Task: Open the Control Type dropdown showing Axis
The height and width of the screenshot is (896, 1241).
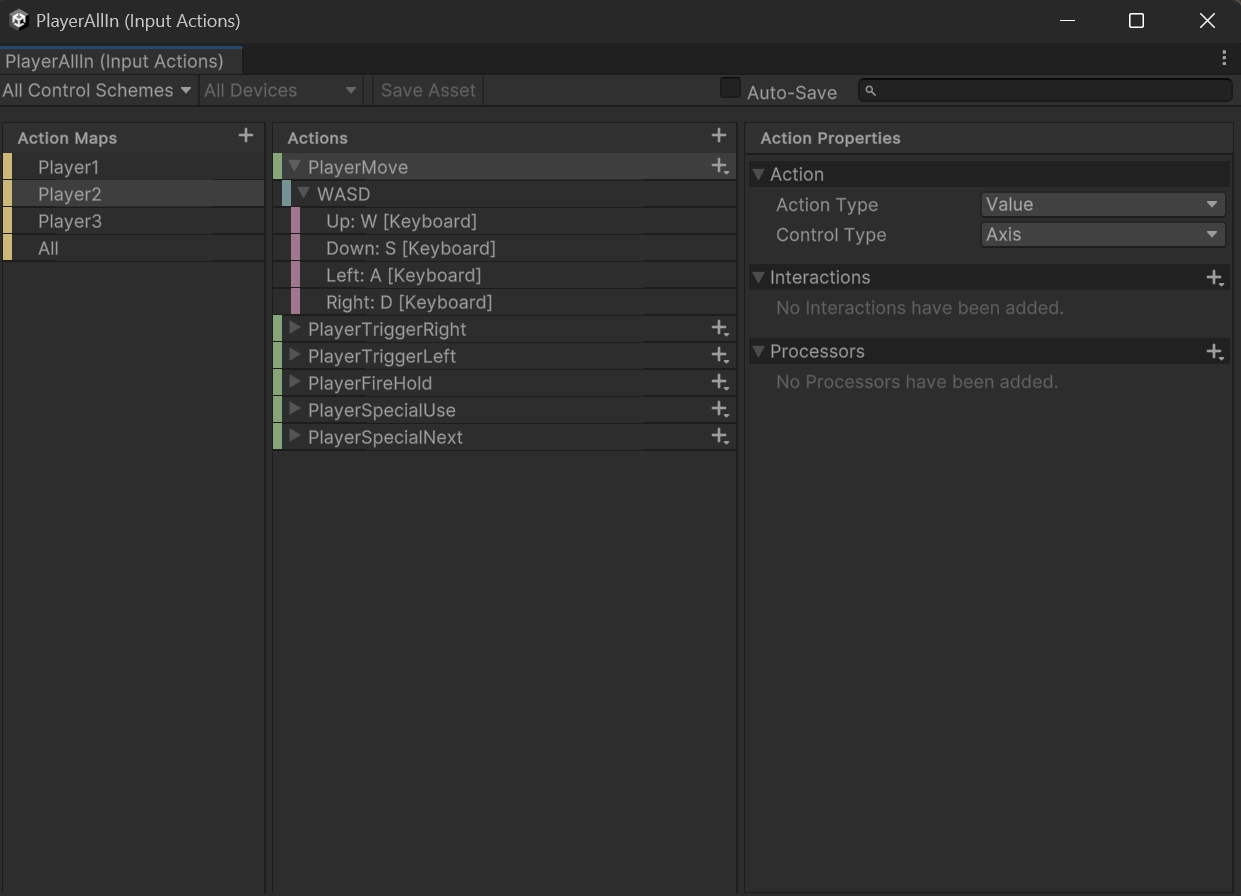Action: coord(1102,235)
